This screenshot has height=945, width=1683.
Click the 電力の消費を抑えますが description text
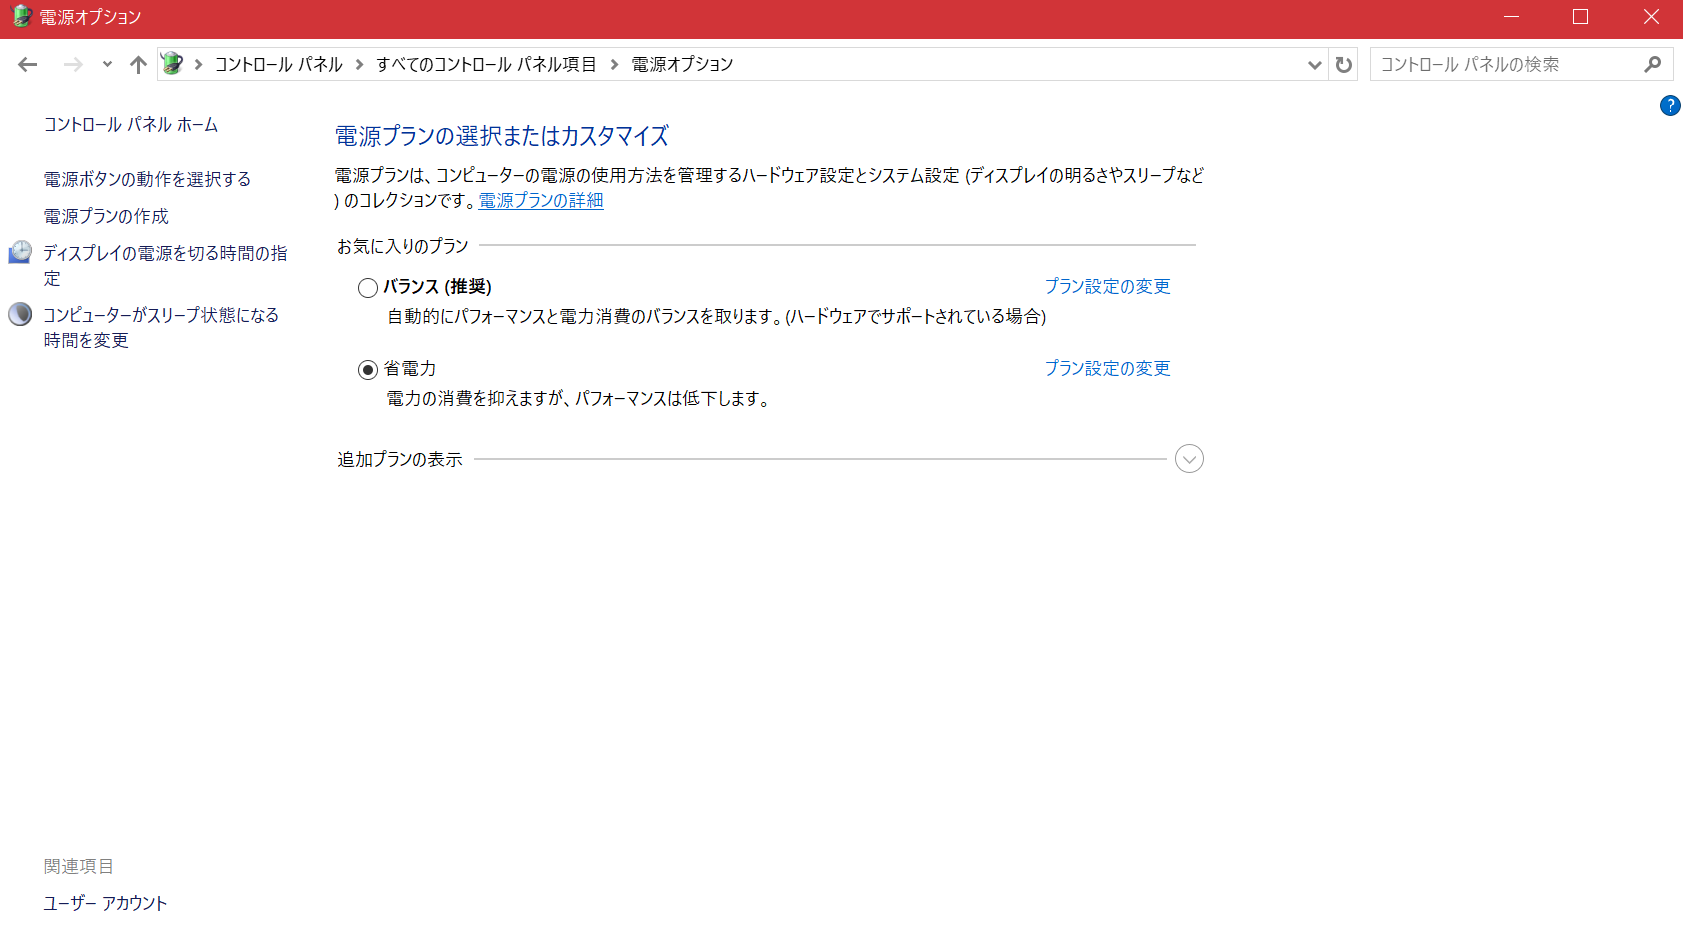point(578,399)
